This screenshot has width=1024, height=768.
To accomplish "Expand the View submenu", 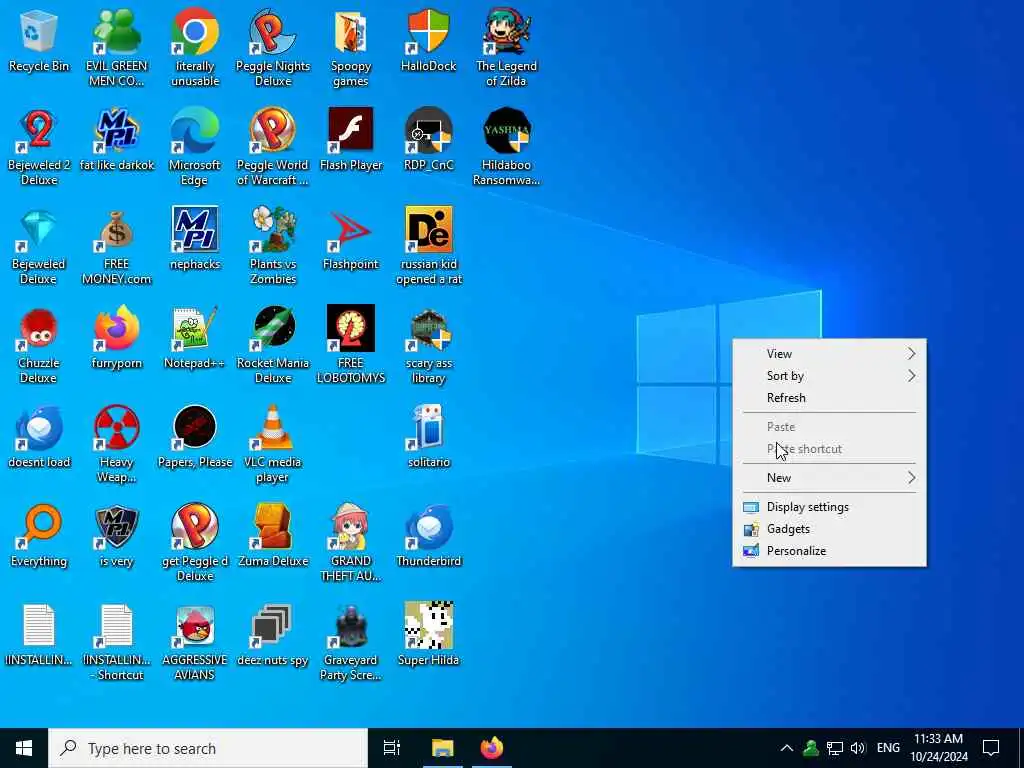I will [829, 353].
